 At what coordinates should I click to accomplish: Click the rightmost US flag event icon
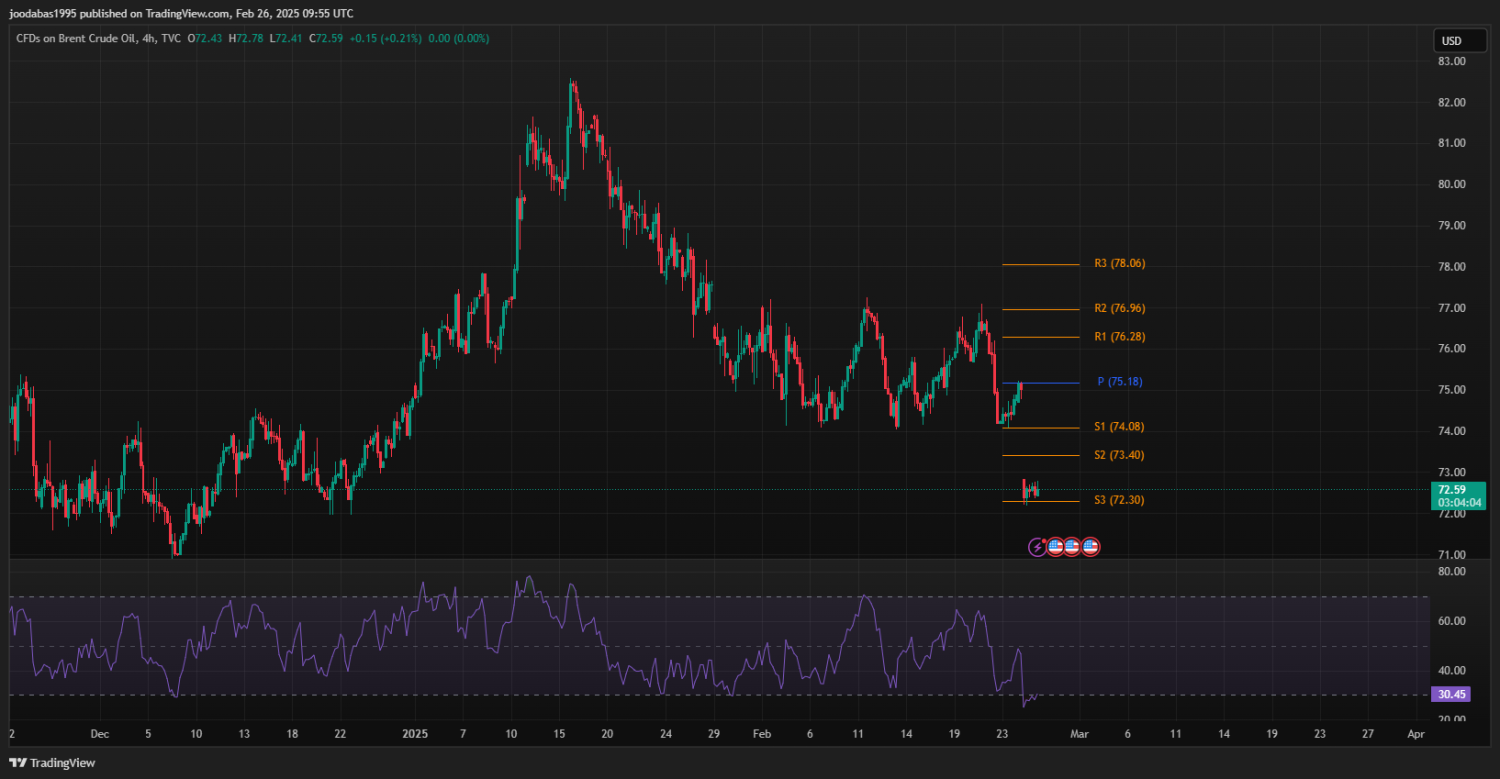tap(1090, 547)
